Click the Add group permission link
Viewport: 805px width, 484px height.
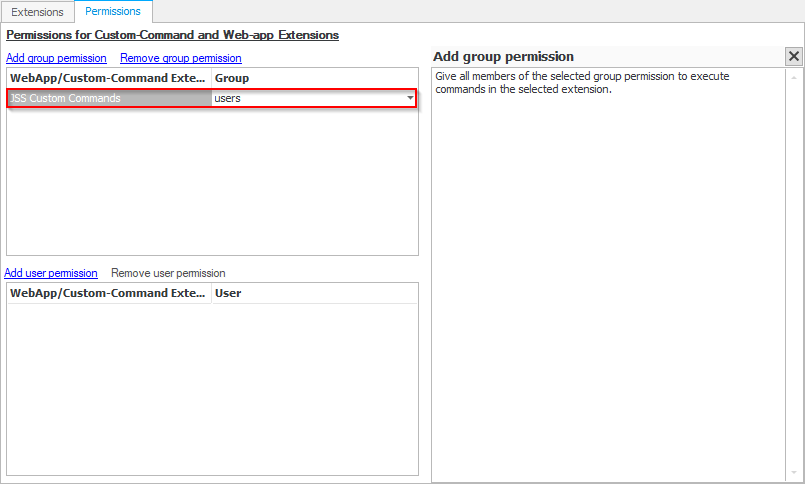click(56, 58)
